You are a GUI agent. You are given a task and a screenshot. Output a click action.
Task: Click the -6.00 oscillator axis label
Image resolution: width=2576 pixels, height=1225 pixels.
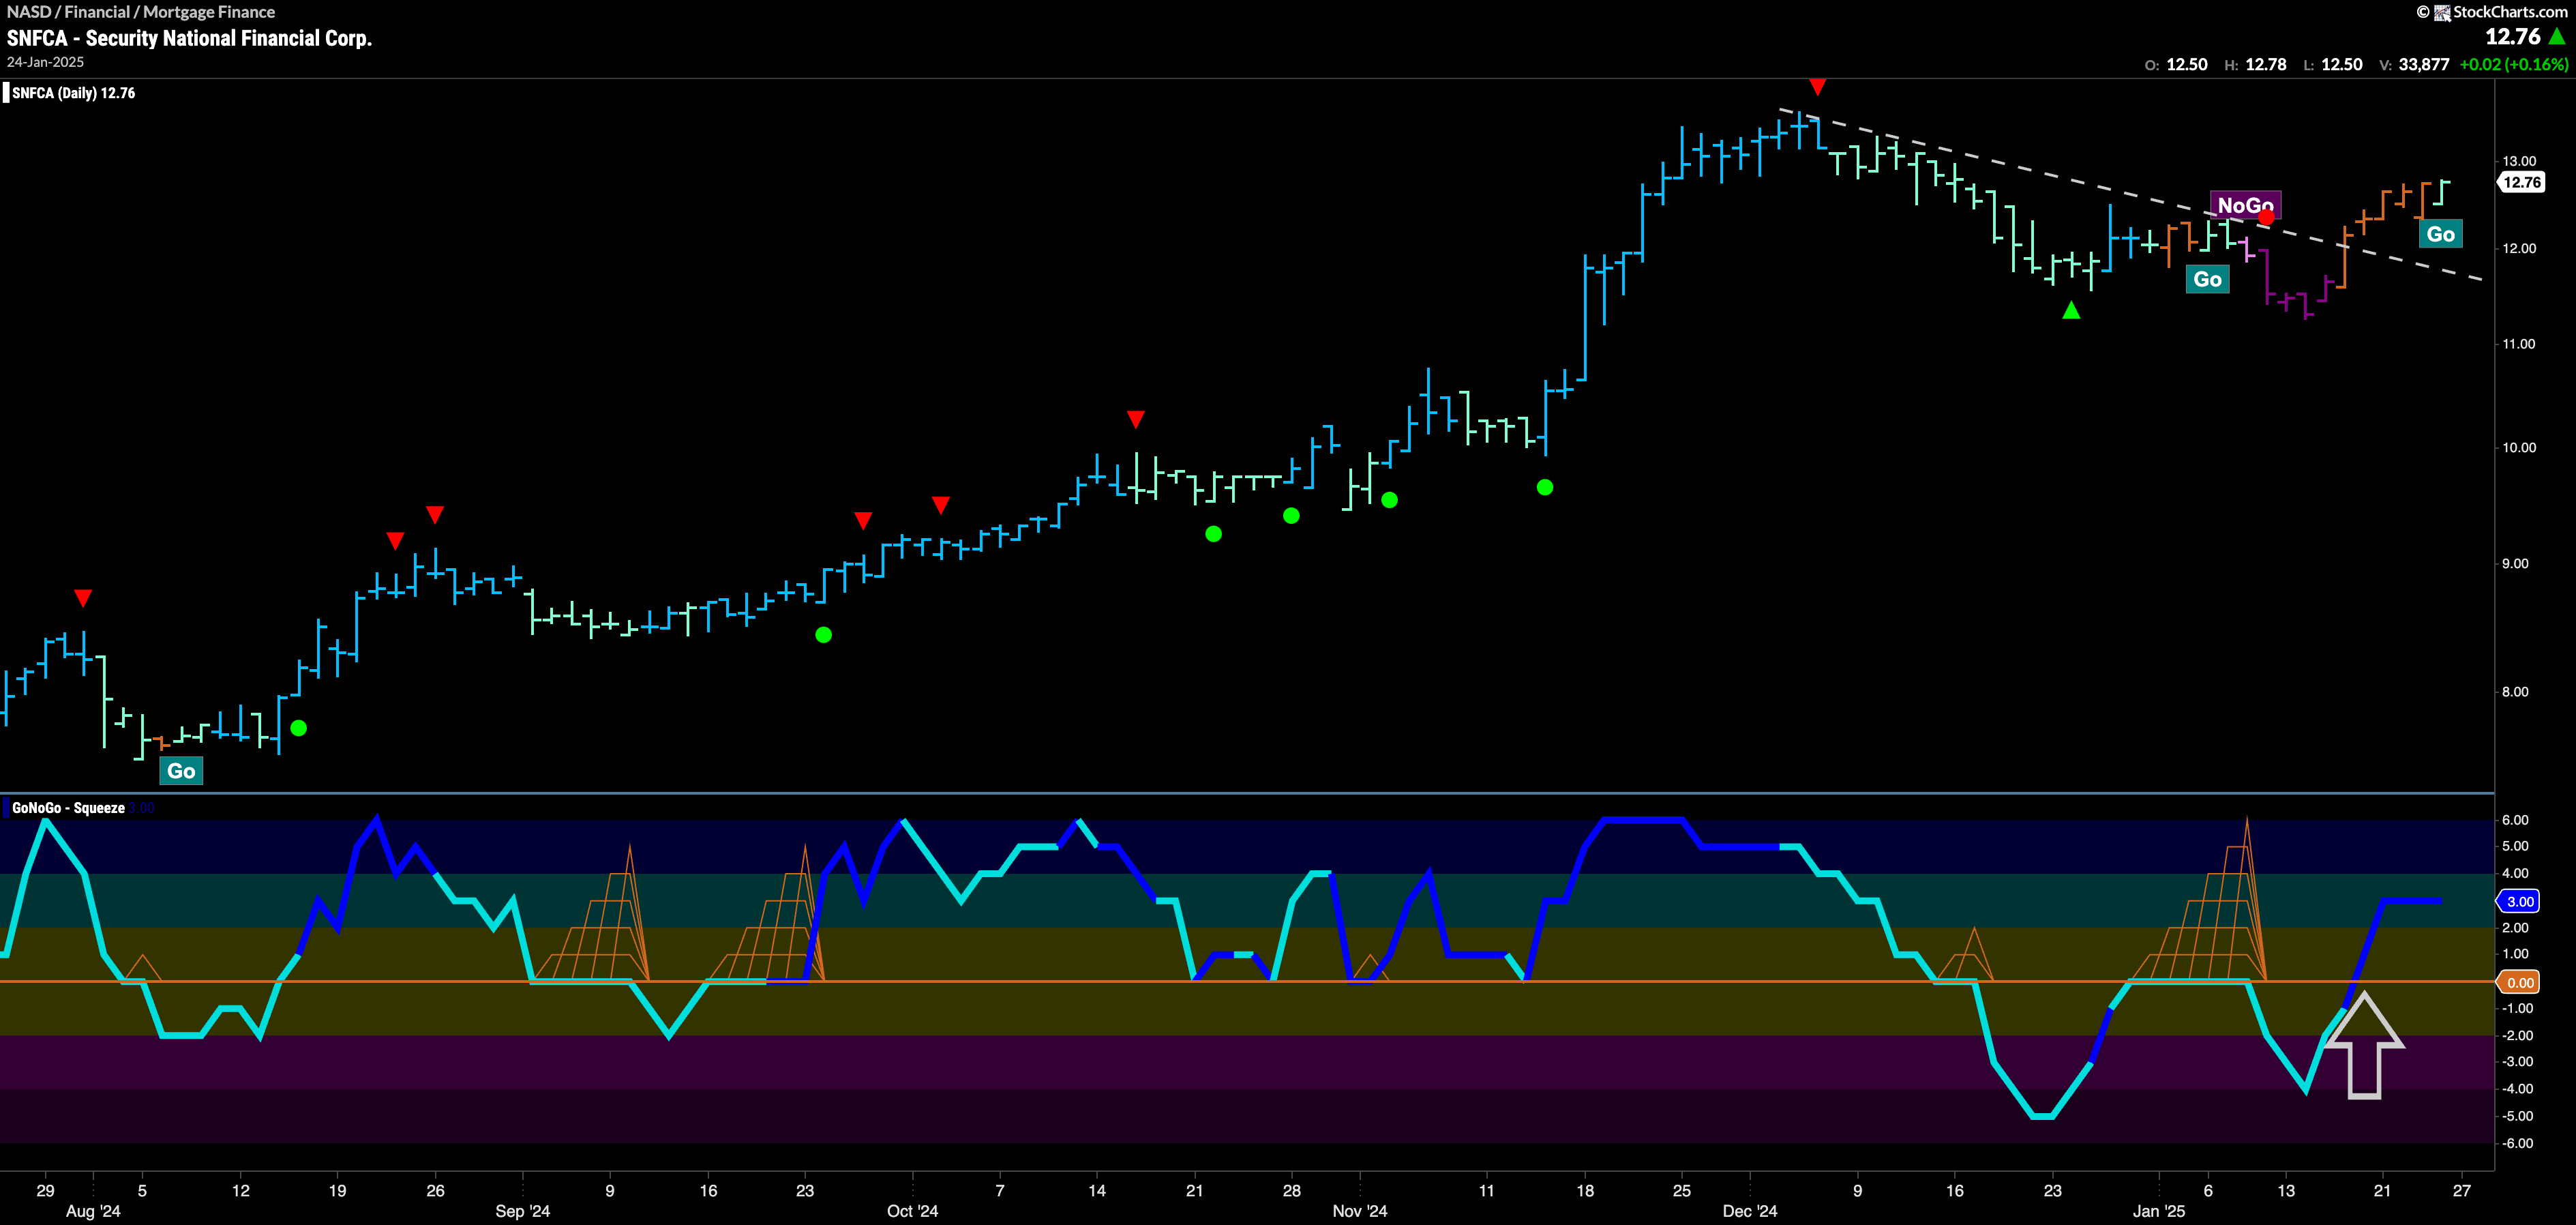tap(2516, 1143)
